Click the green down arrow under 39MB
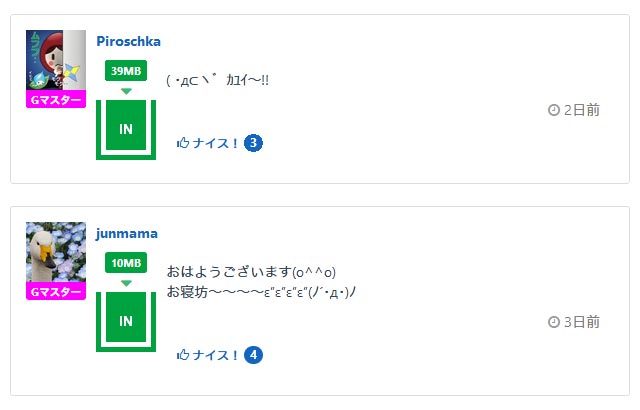Image resolution: width=640 pixels, height=410 pixels. tap(126, 91)
